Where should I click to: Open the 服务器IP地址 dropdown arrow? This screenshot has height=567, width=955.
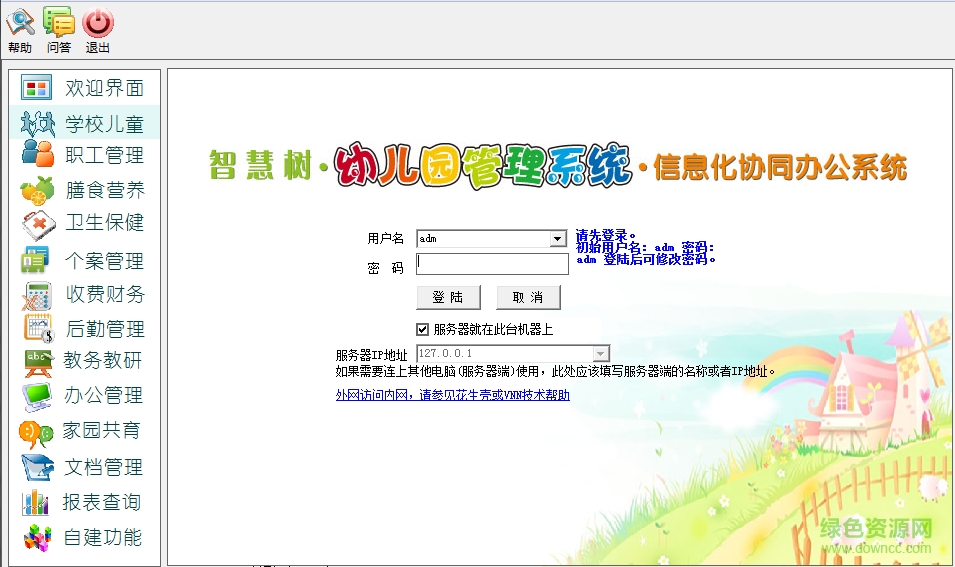pos(600,354)
